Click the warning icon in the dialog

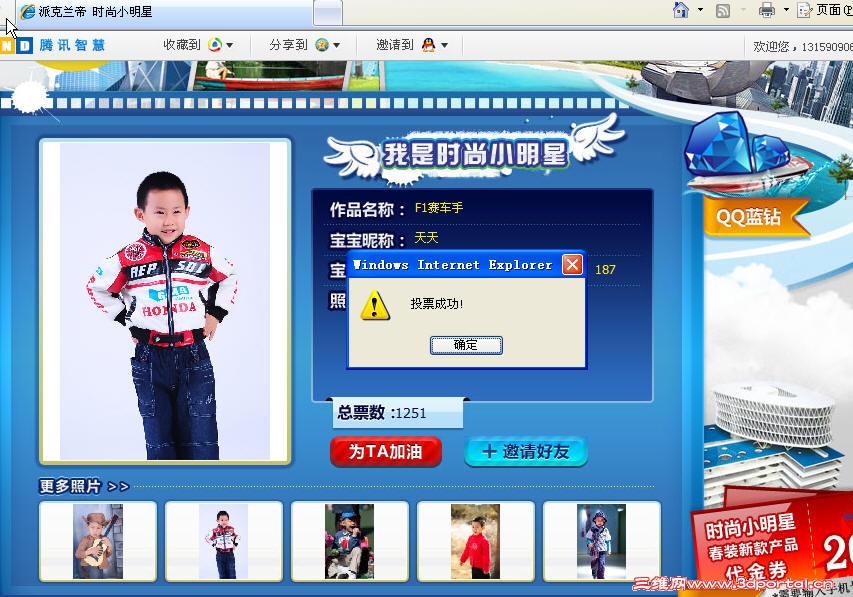[x=375, y=305]
